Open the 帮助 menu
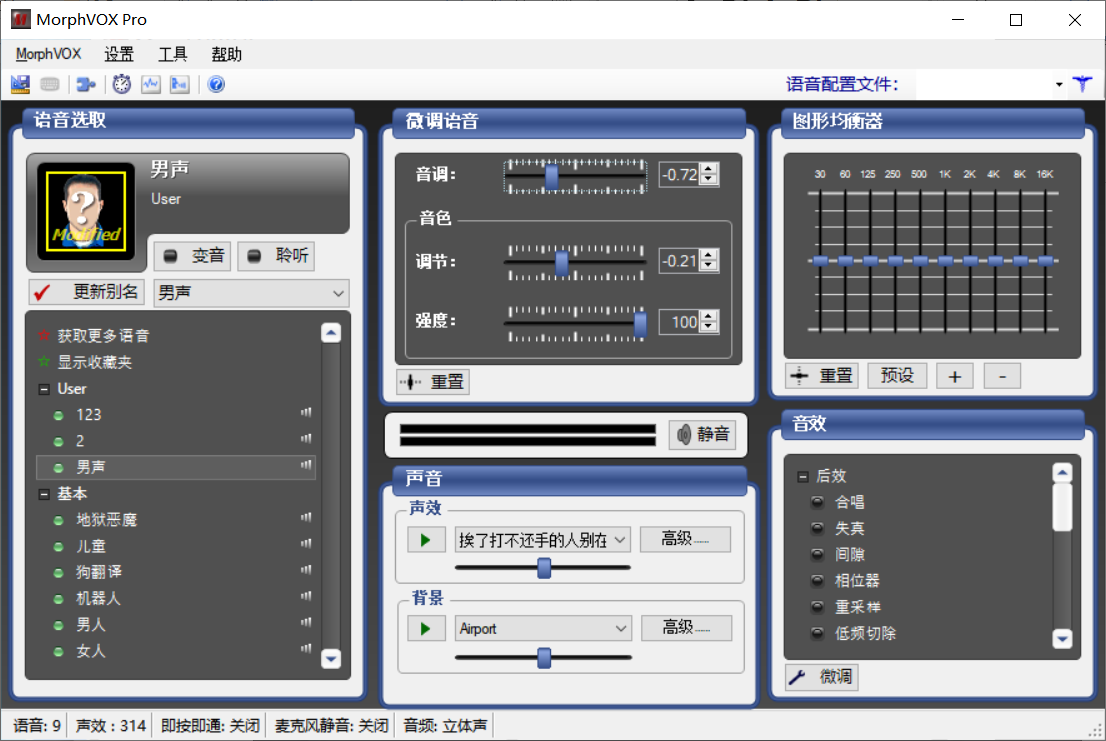The height and width of the screenshot is (741, 1106). [226, 54]
